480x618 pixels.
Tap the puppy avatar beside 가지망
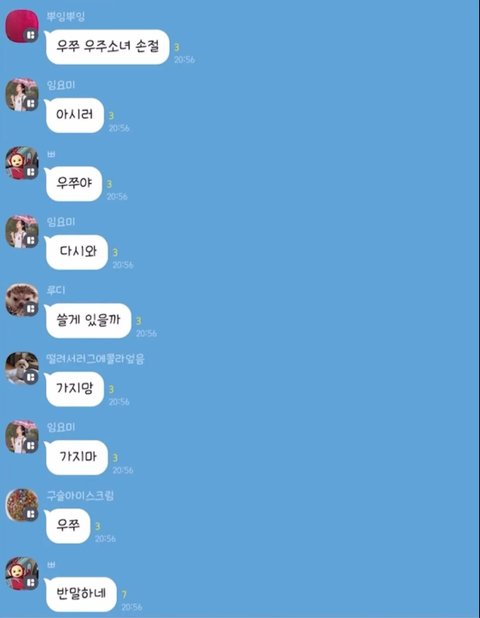pos(22,369)
